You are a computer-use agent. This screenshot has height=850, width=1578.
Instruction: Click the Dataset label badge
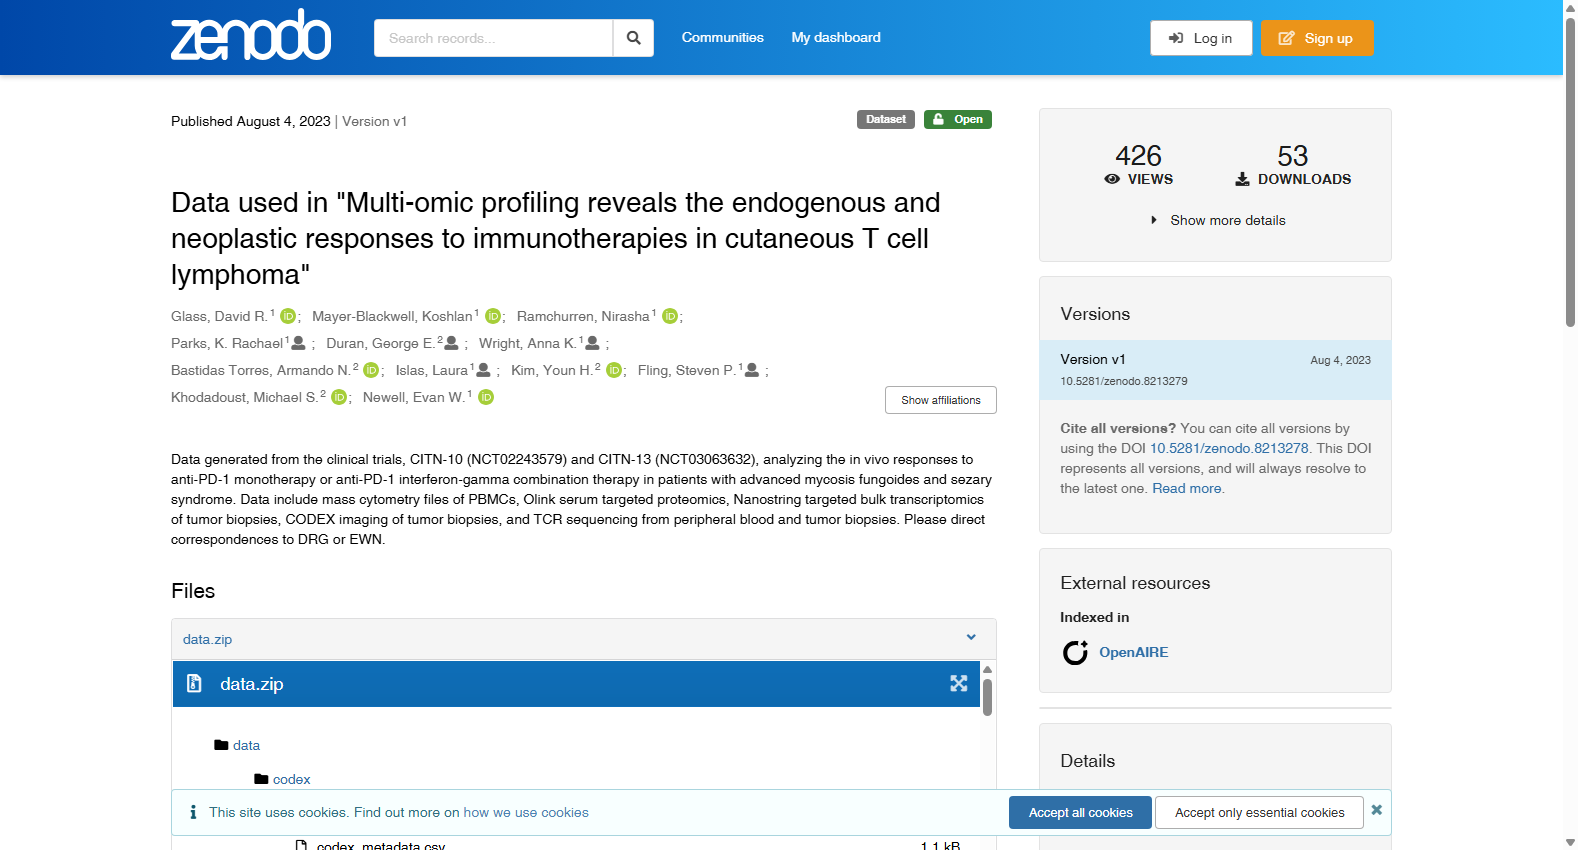886,119
